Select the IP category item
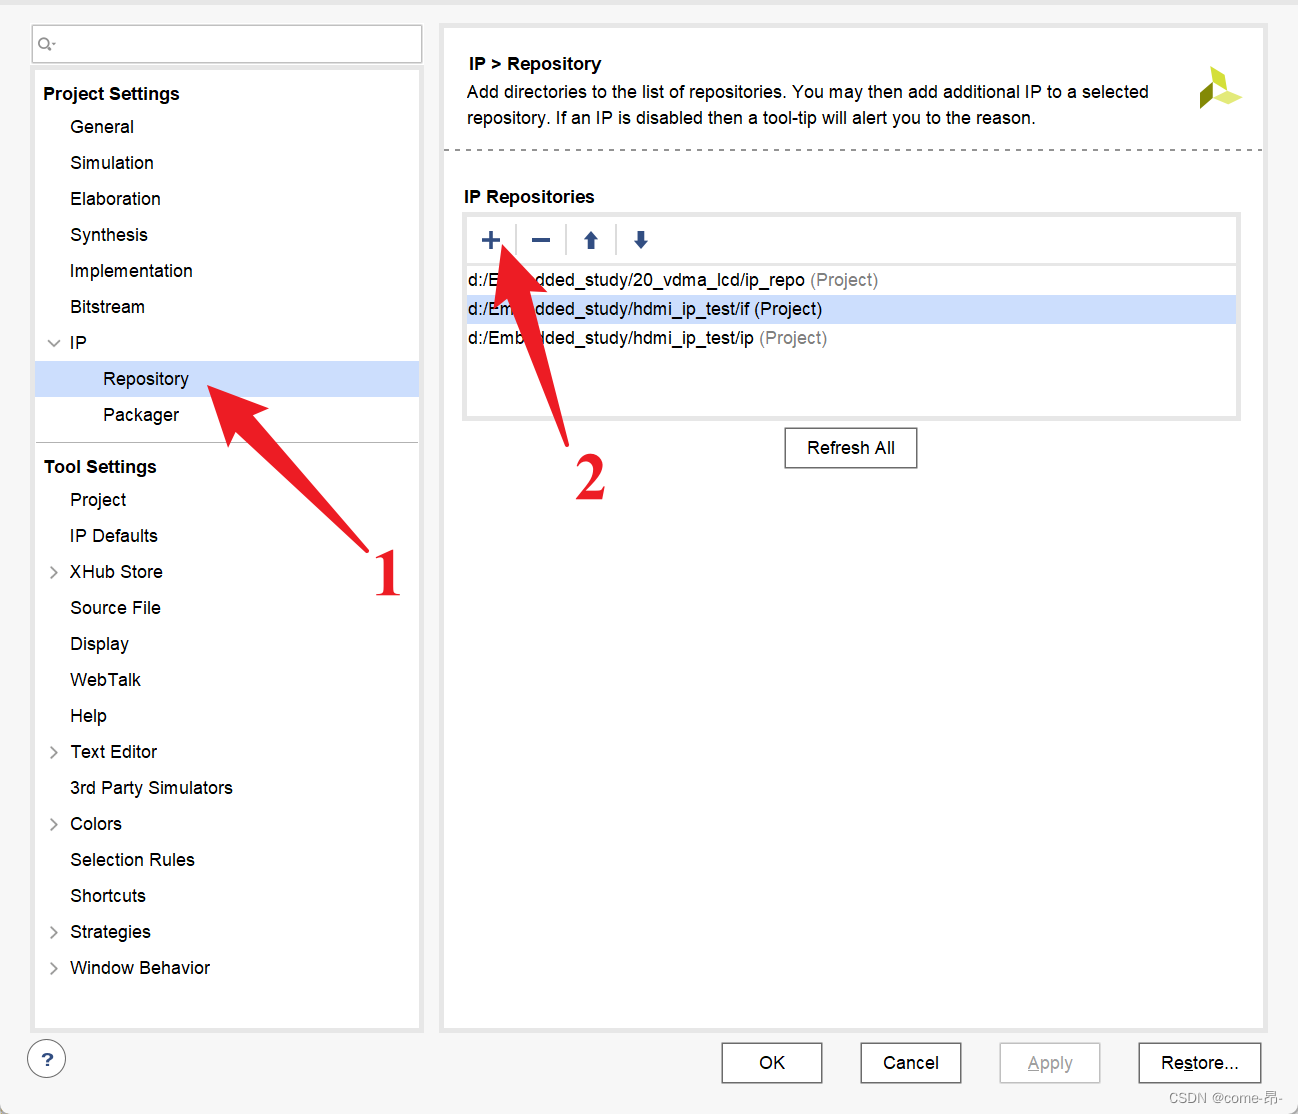Screen dimensions: 1298x1114 click(x=78, y=343)
